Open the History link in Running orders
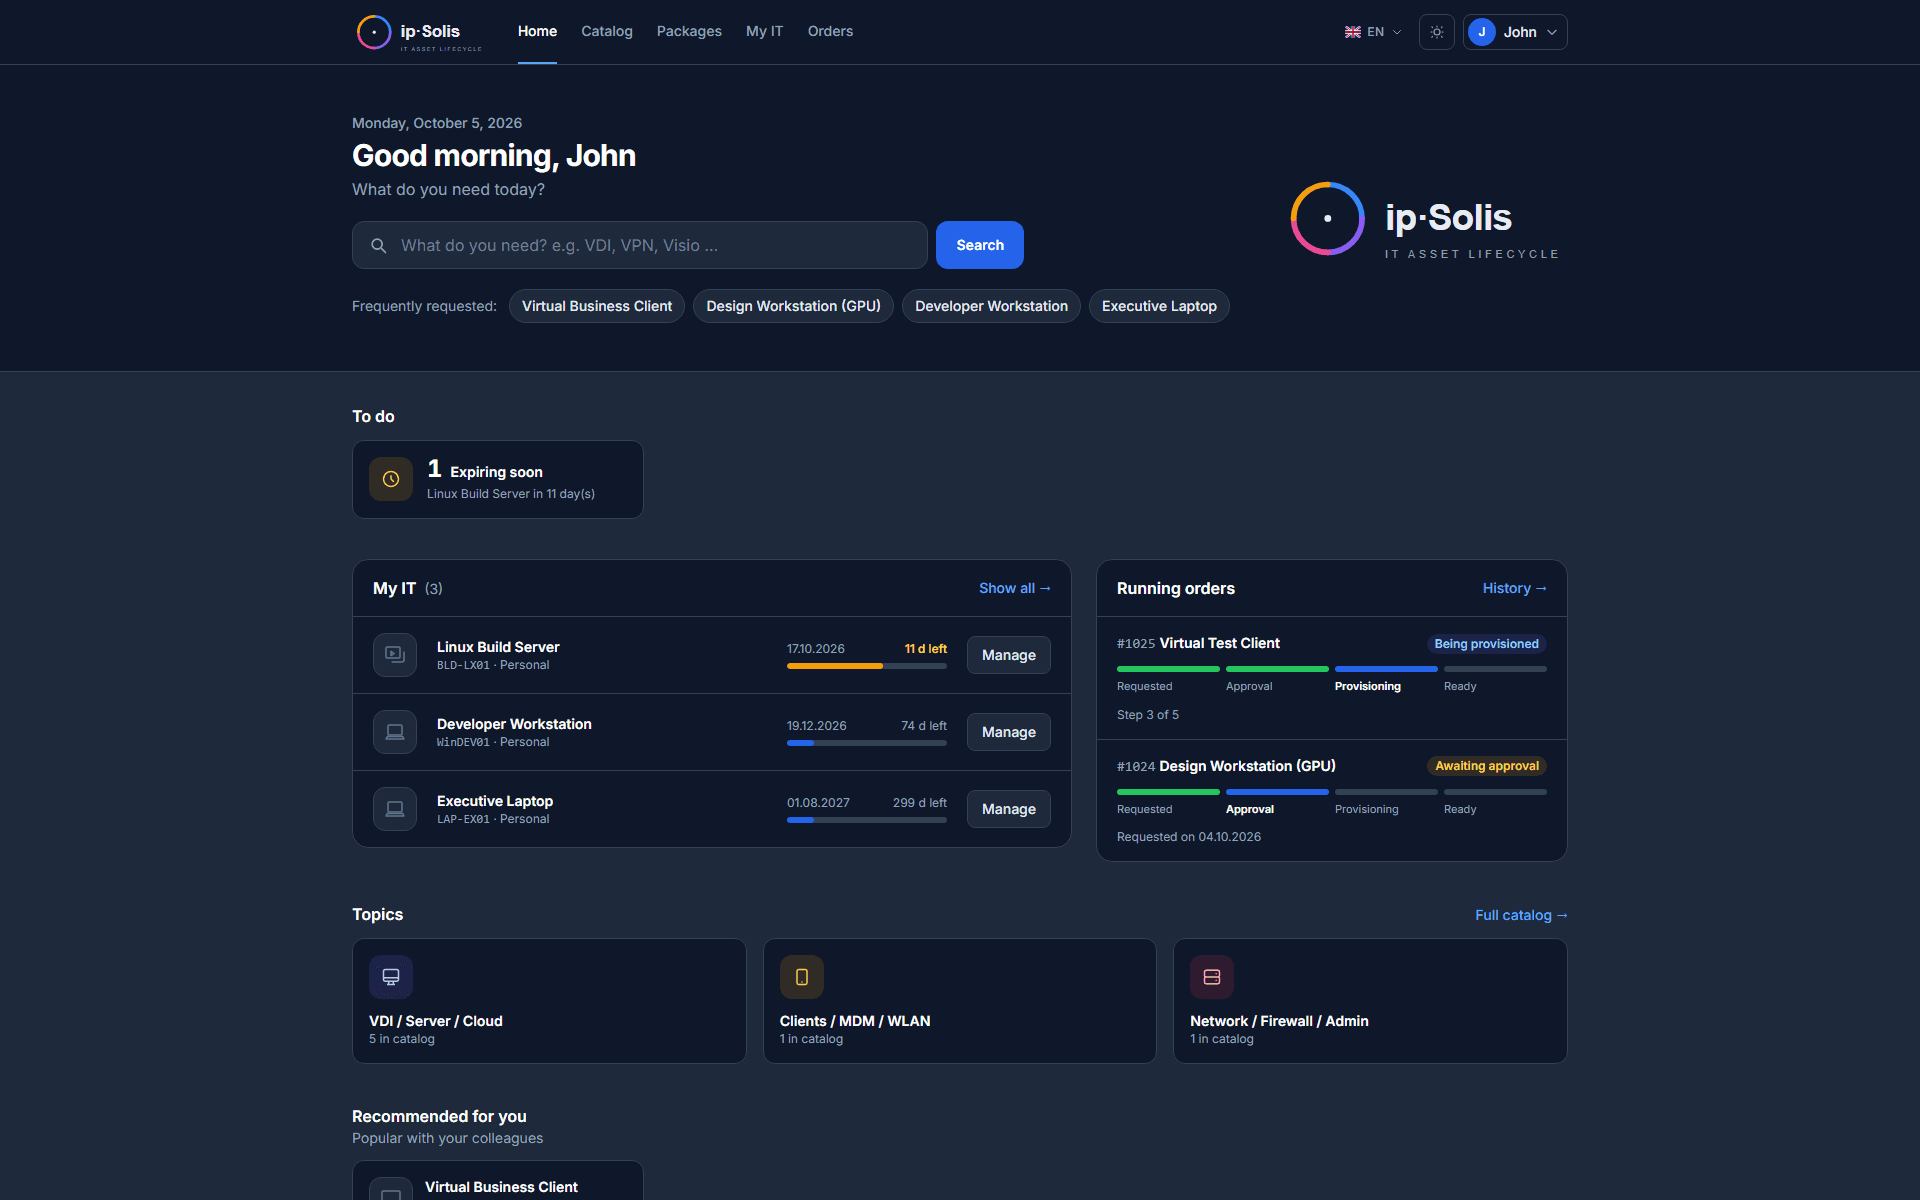1920x1200 pixels. 1514,588
